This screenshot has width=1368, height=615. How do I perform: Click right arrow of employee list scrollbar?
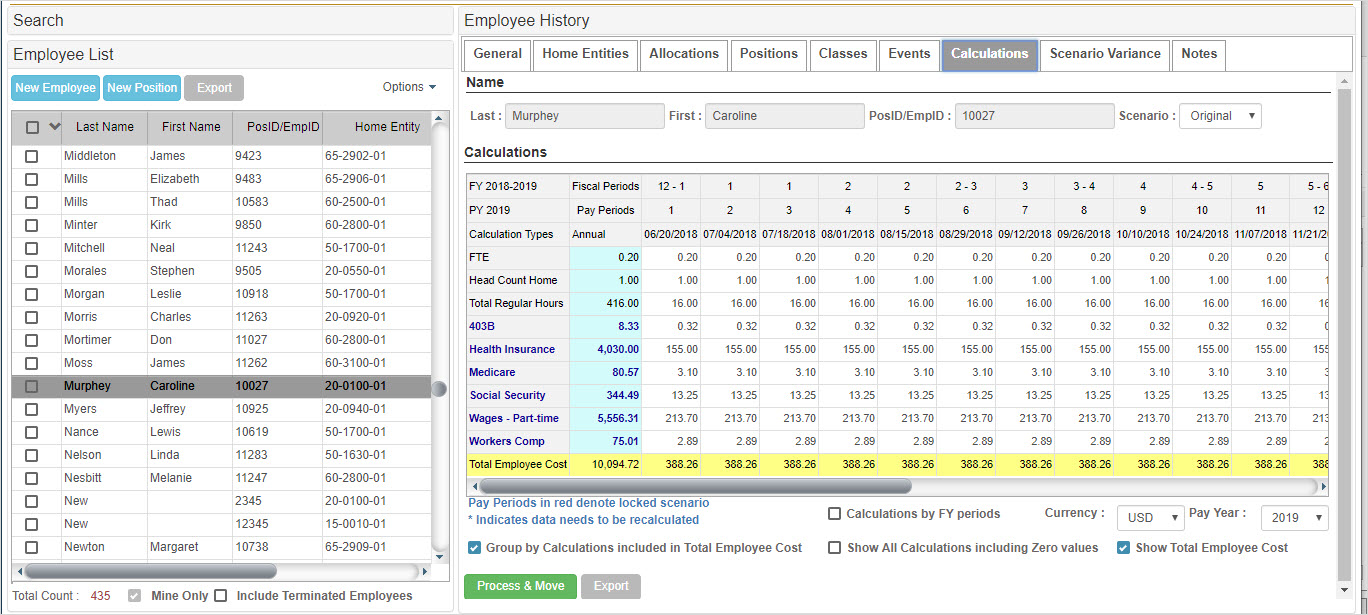tap(424, 571)
